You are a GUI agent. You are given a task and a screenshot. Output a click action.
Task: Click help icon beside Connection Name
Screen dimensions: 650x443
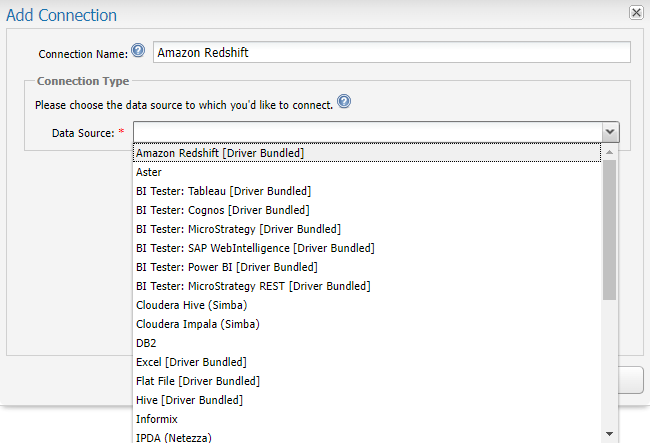click(138, 51)
